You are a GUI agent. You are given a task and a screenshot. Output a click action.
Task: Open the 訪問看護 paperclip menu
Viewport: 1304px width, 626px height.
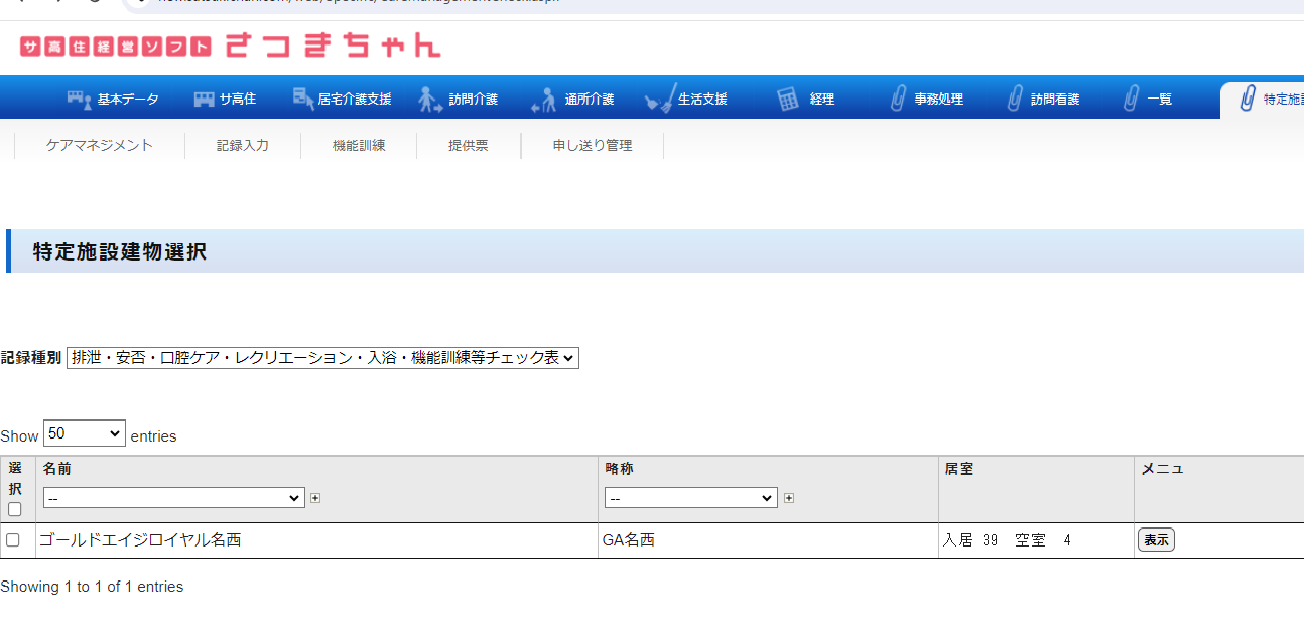point(1015,99)
